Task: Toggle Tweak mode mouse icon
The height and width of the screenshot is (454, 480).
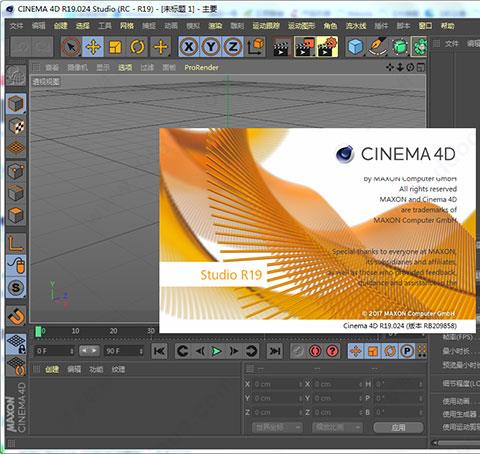Action: (x=16, y=265)
